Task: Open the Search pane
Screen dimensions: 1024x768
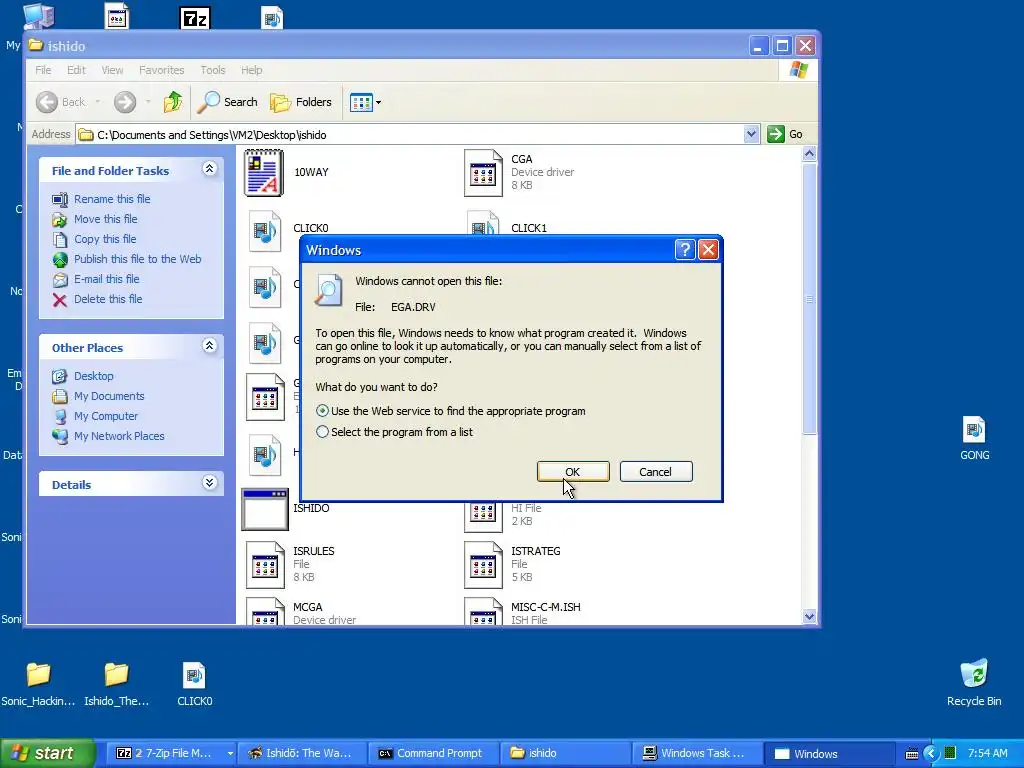Action: pos(228,102)
